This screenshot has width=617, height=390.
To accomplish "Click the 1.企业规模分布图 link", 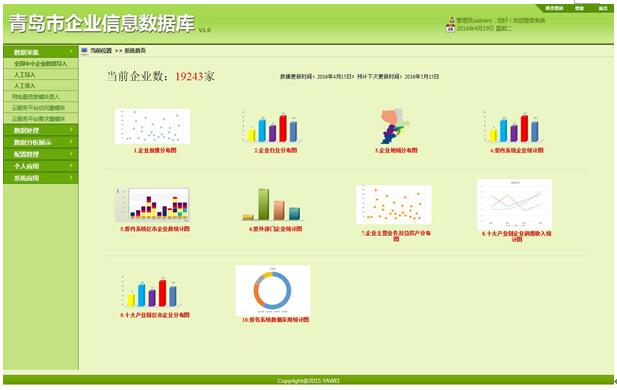I will pos(155,150).
